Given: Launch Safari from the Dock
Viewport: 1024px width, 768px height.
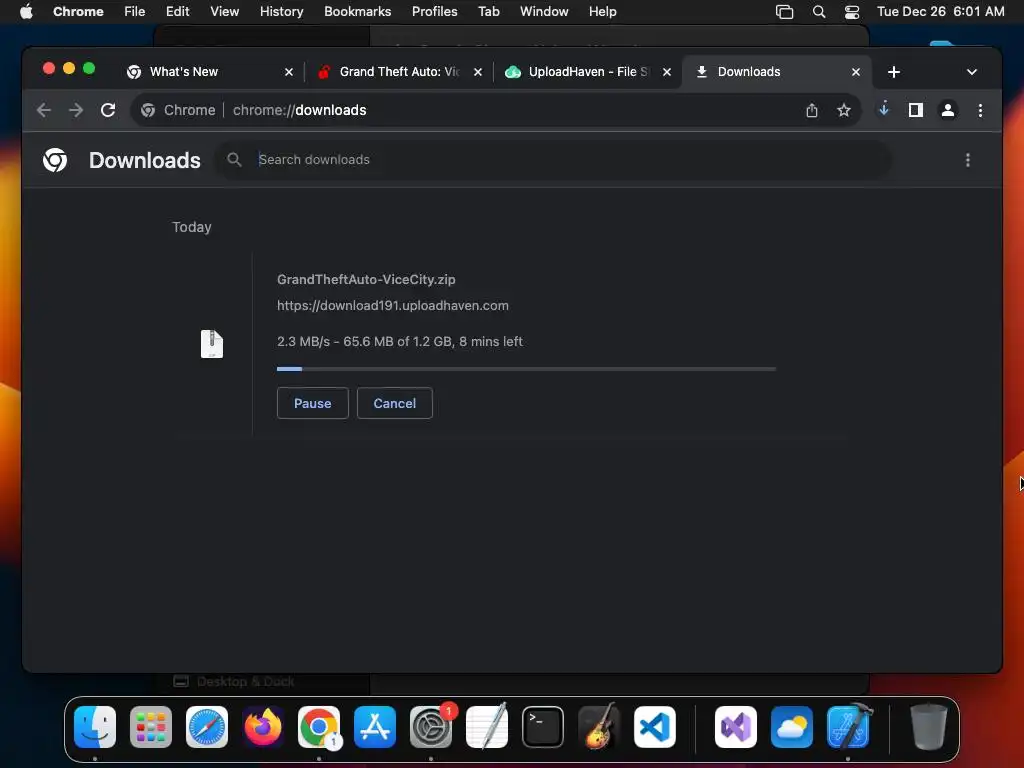Looking at the screenshot, I should [207, 727].
